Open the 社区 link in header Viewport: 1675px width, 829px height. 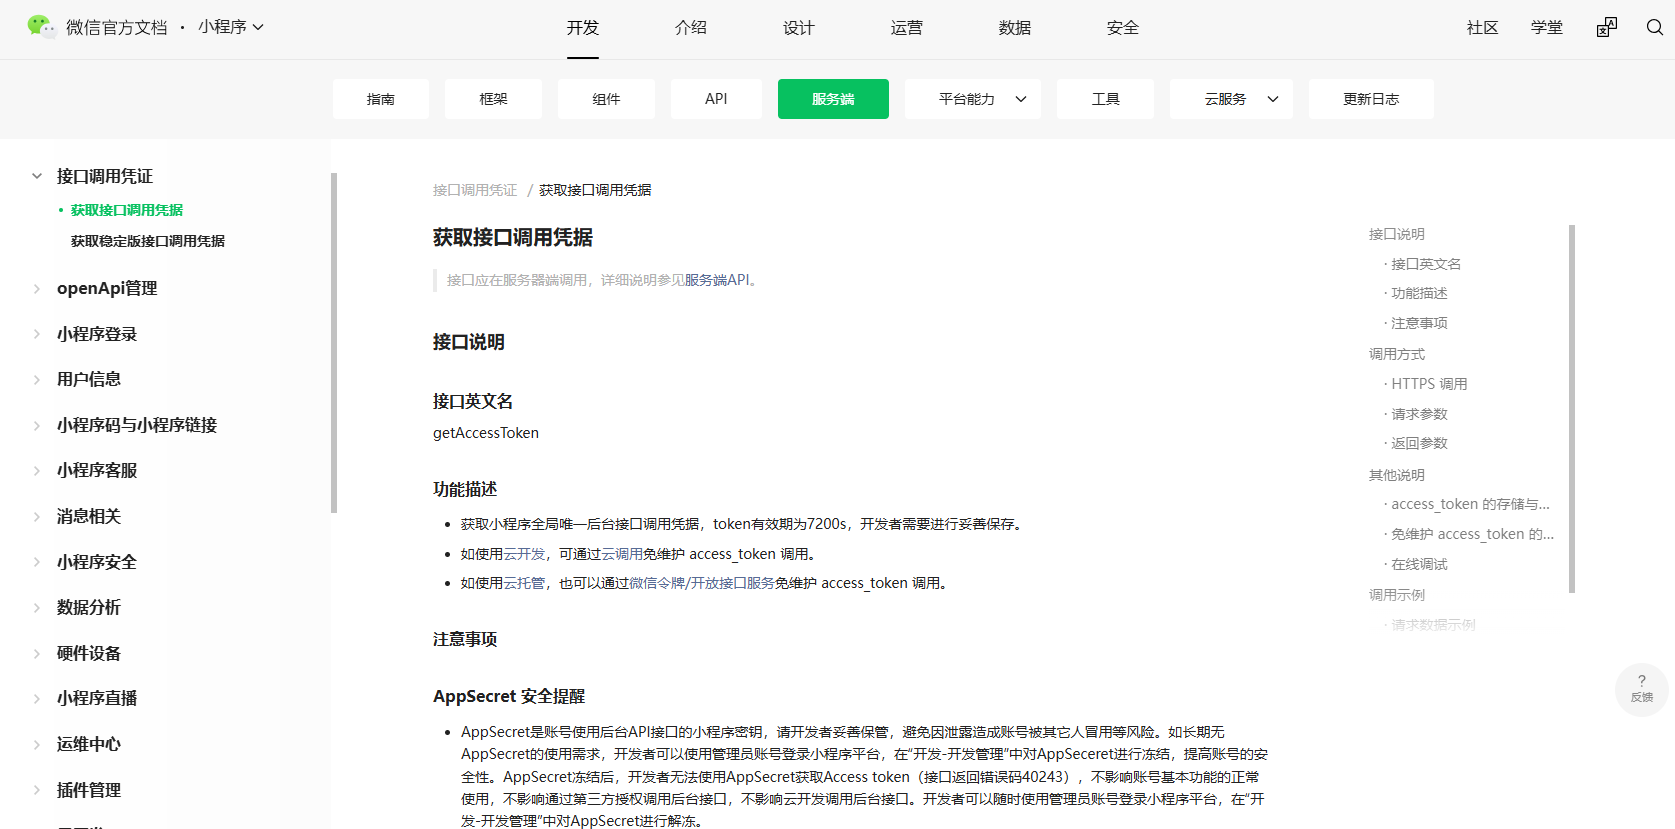1483,28
